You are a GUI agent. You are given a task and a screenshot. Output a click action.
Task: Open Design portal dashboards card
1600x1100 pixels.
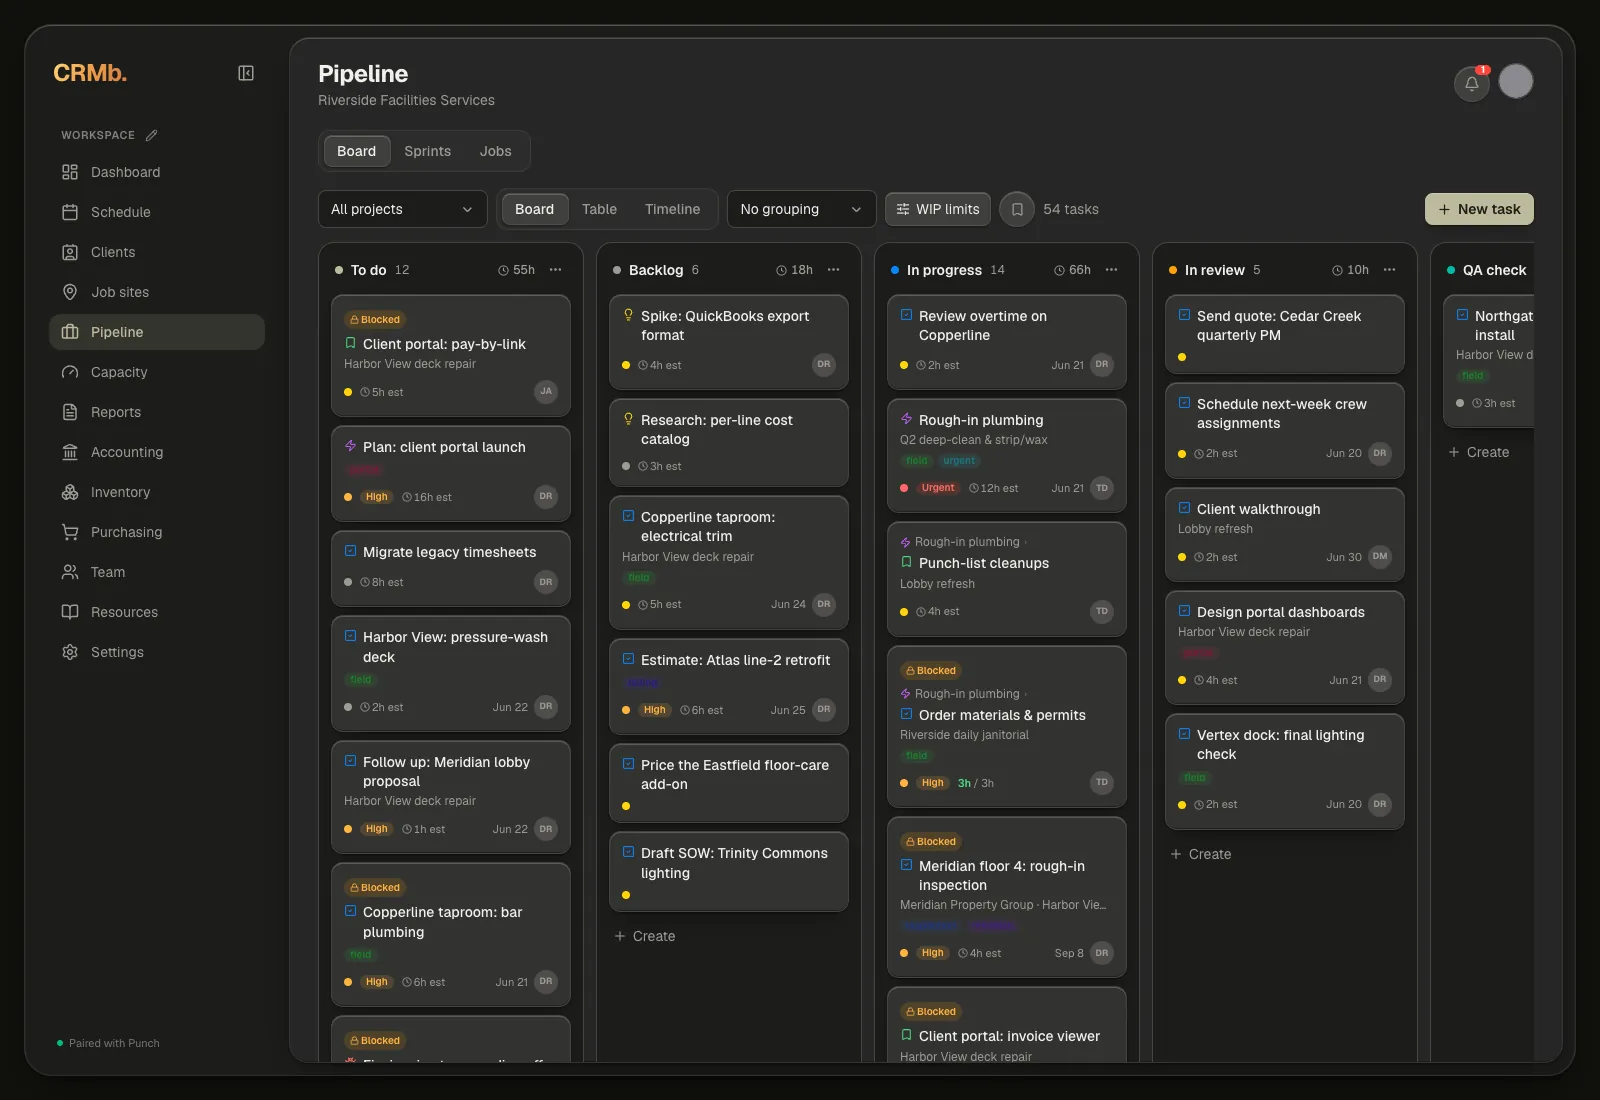click(1285, 648)
